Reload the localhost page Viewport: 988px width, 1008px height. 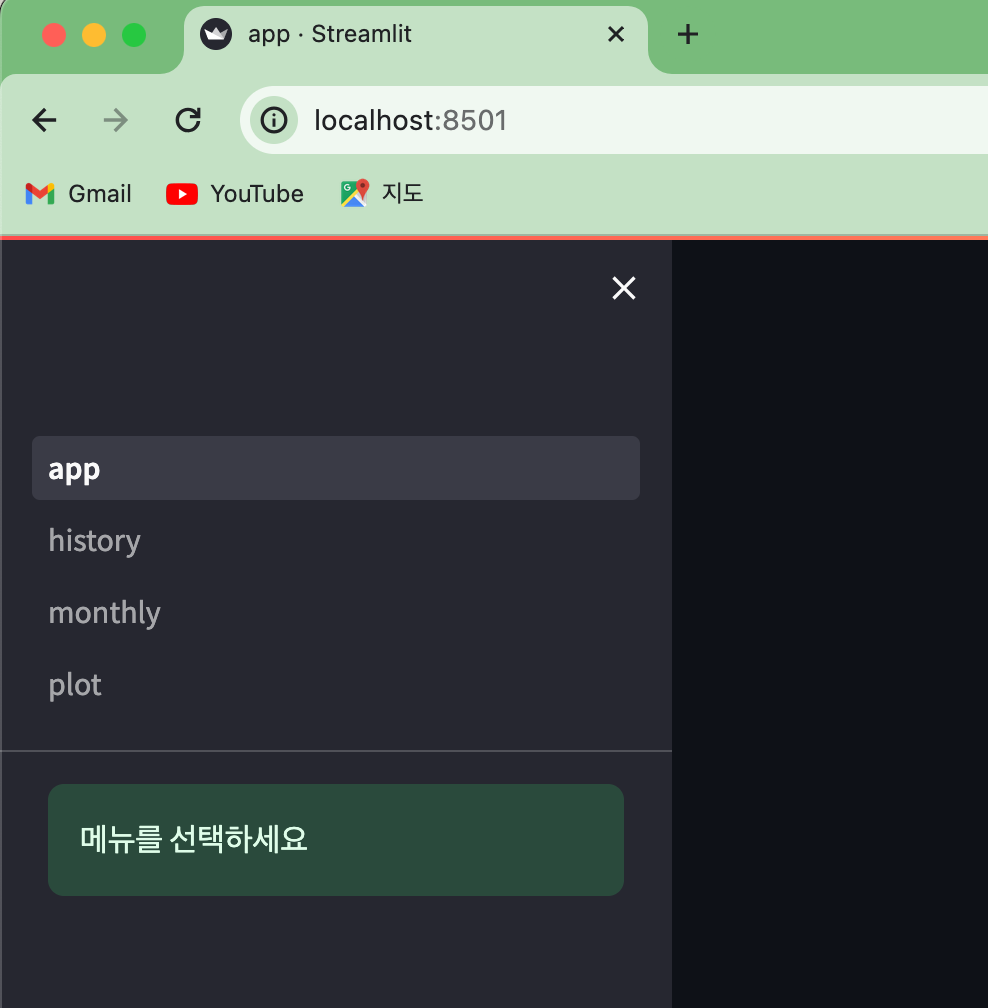(x=188, y=120)
